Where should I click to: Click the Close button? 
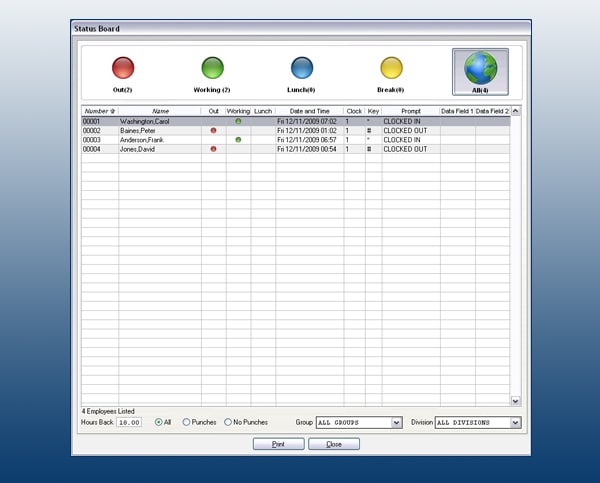[x=334, y=444]
